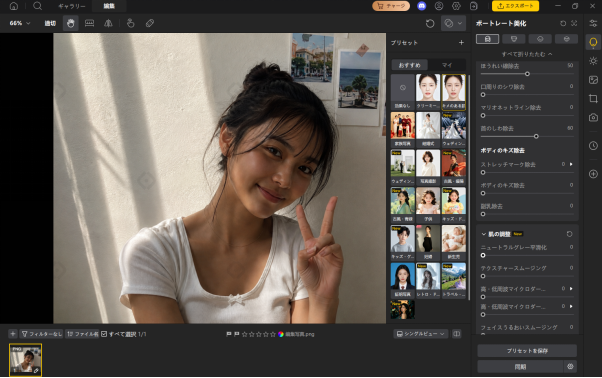Toggle the すべて選択 checkbox
Screen dimensions: 602x378
pos(104,334)
